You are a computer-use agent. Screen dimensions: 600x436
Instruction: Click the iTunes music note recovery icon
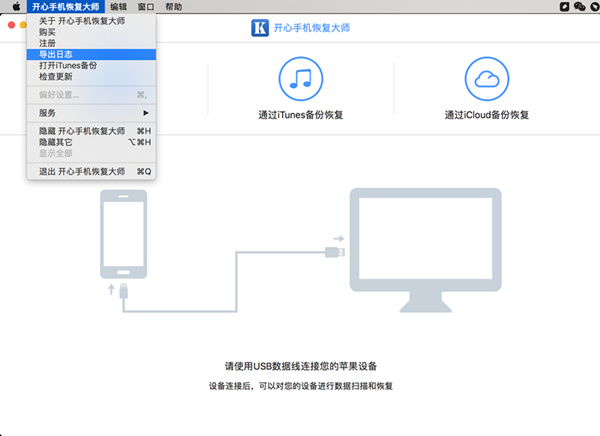pyautogui.click(x=301, y=78)
